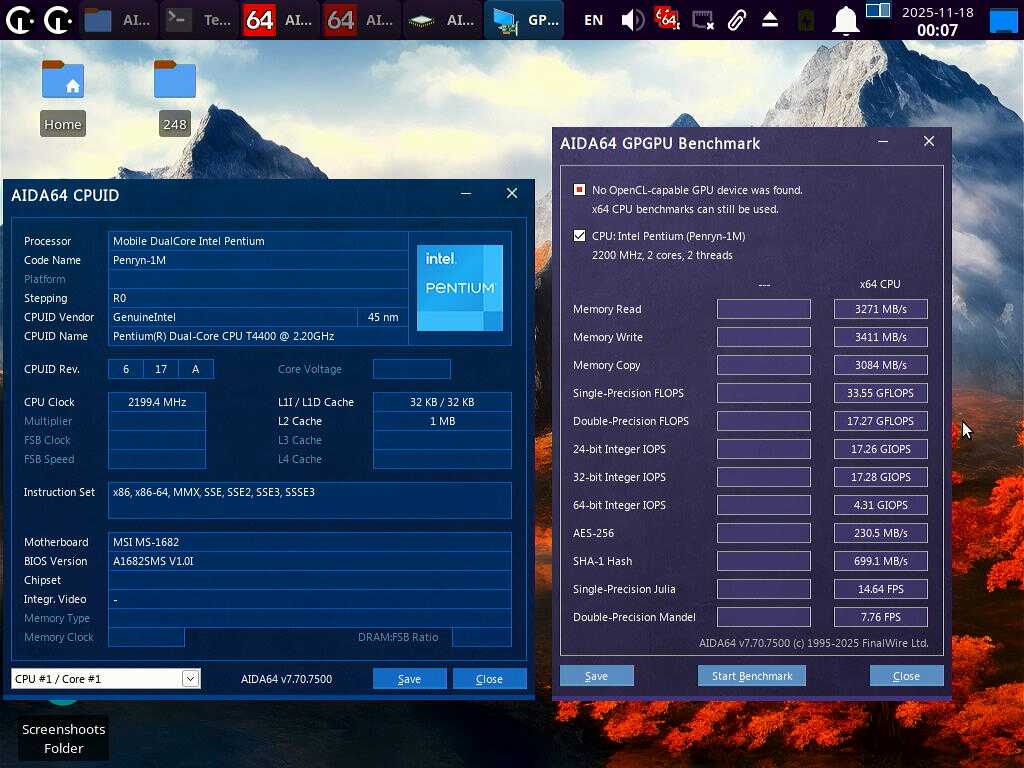Open the CPU #1 / Core #1 dropdown

click(x=105, y=679)
